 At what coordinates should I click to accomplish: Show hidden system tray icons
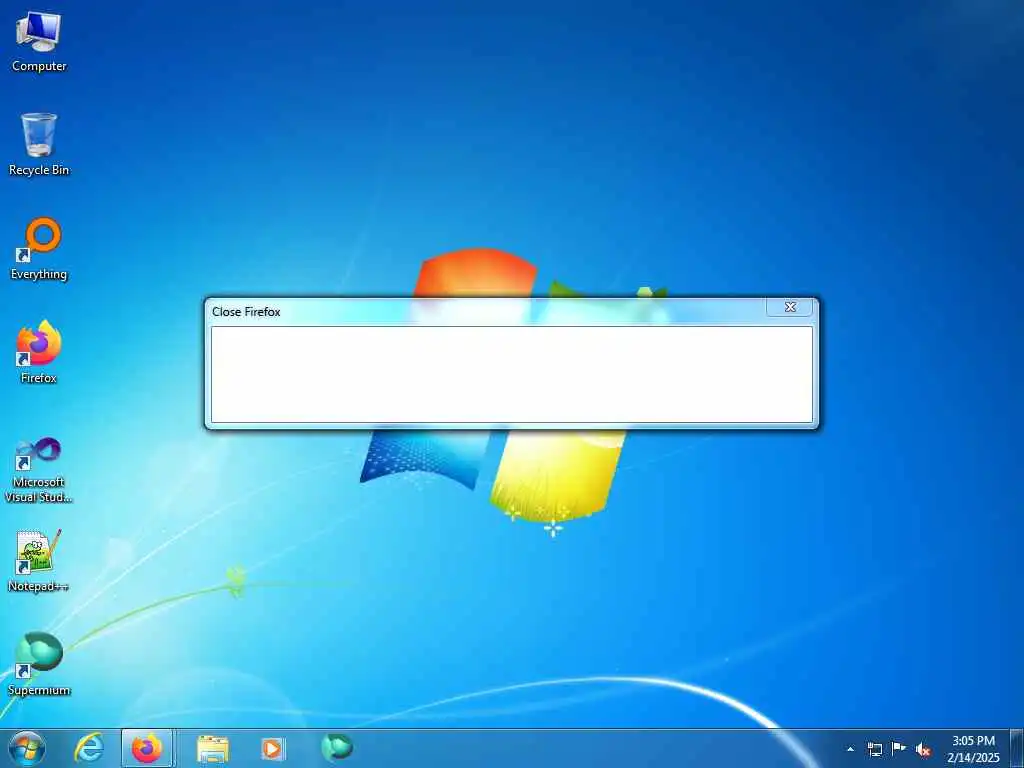coord(850,750)
